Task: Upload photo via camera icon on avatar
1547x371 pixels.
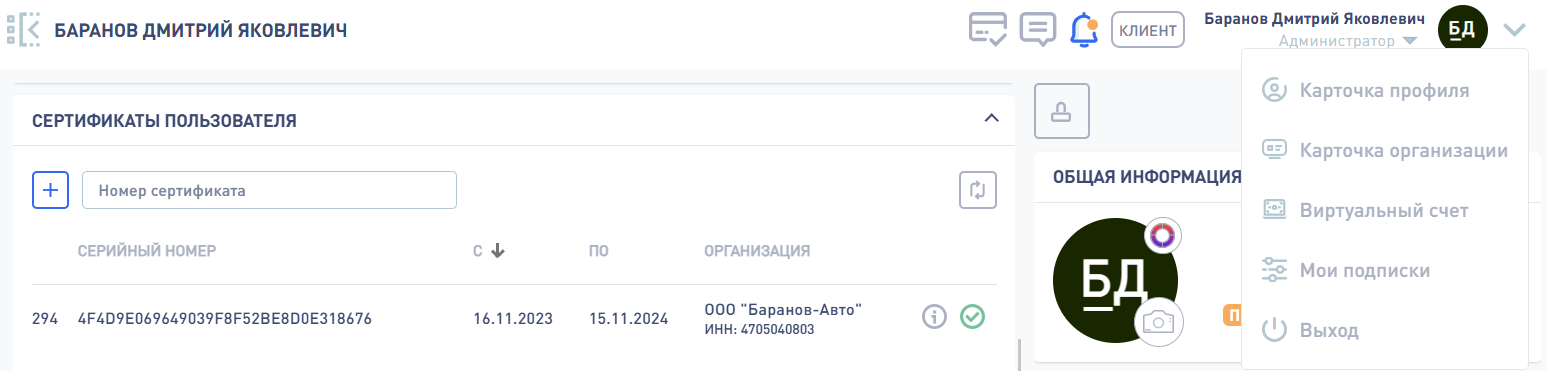Action: point(1159,322)
